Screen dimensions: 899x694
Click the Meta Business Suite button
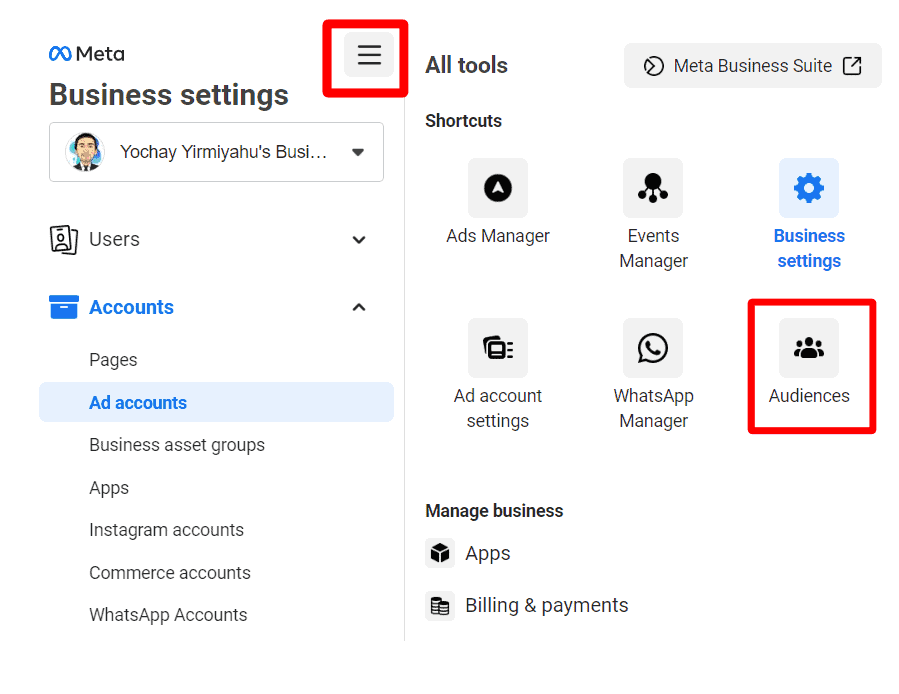pyautogui.click(x=752, y=66)
